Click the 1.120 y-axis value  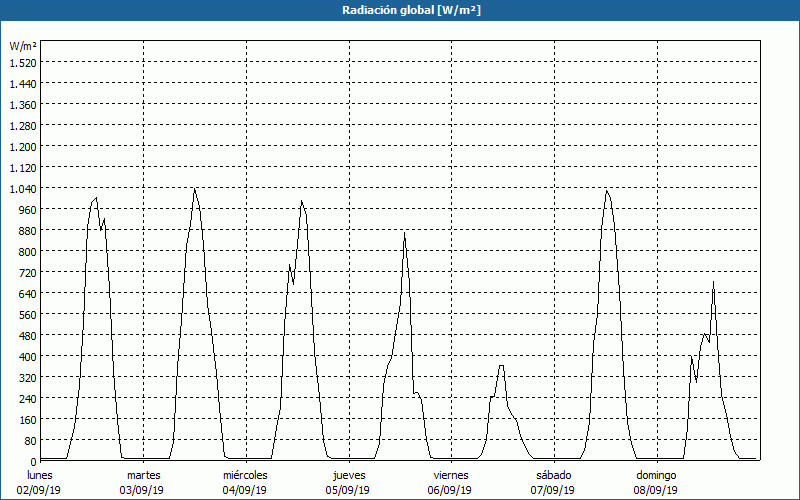[x=23, y=167]
